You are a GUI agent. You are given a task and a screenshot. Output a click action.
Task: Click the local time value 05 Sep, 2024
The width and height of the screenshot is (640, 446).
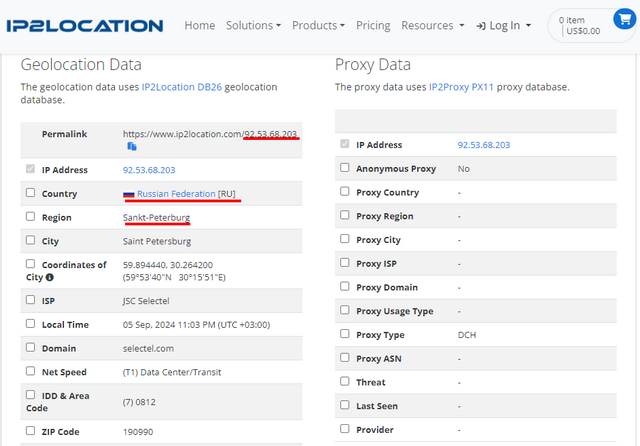pyautogui.click(x=196, y=325)
